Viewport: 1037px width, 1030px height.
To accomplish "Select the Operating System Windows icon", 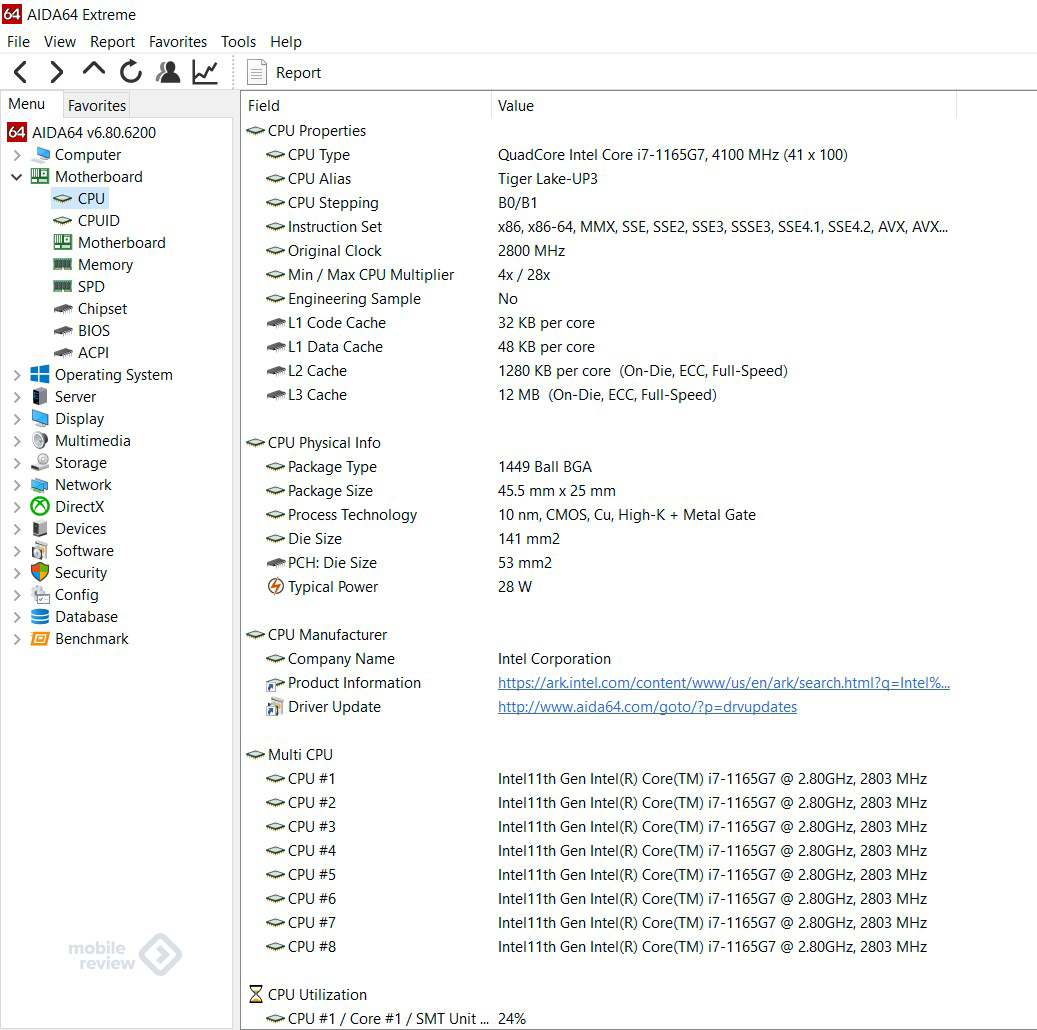I will [40, 374].
